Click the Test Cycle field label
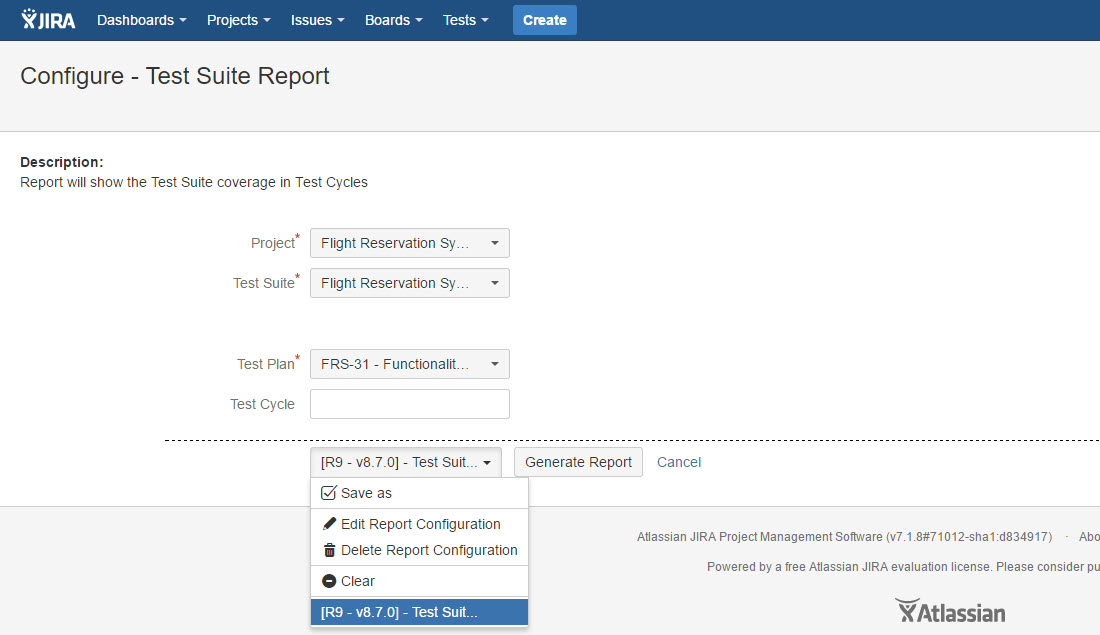The image size is (1100, 635). [x=262, y=404]
